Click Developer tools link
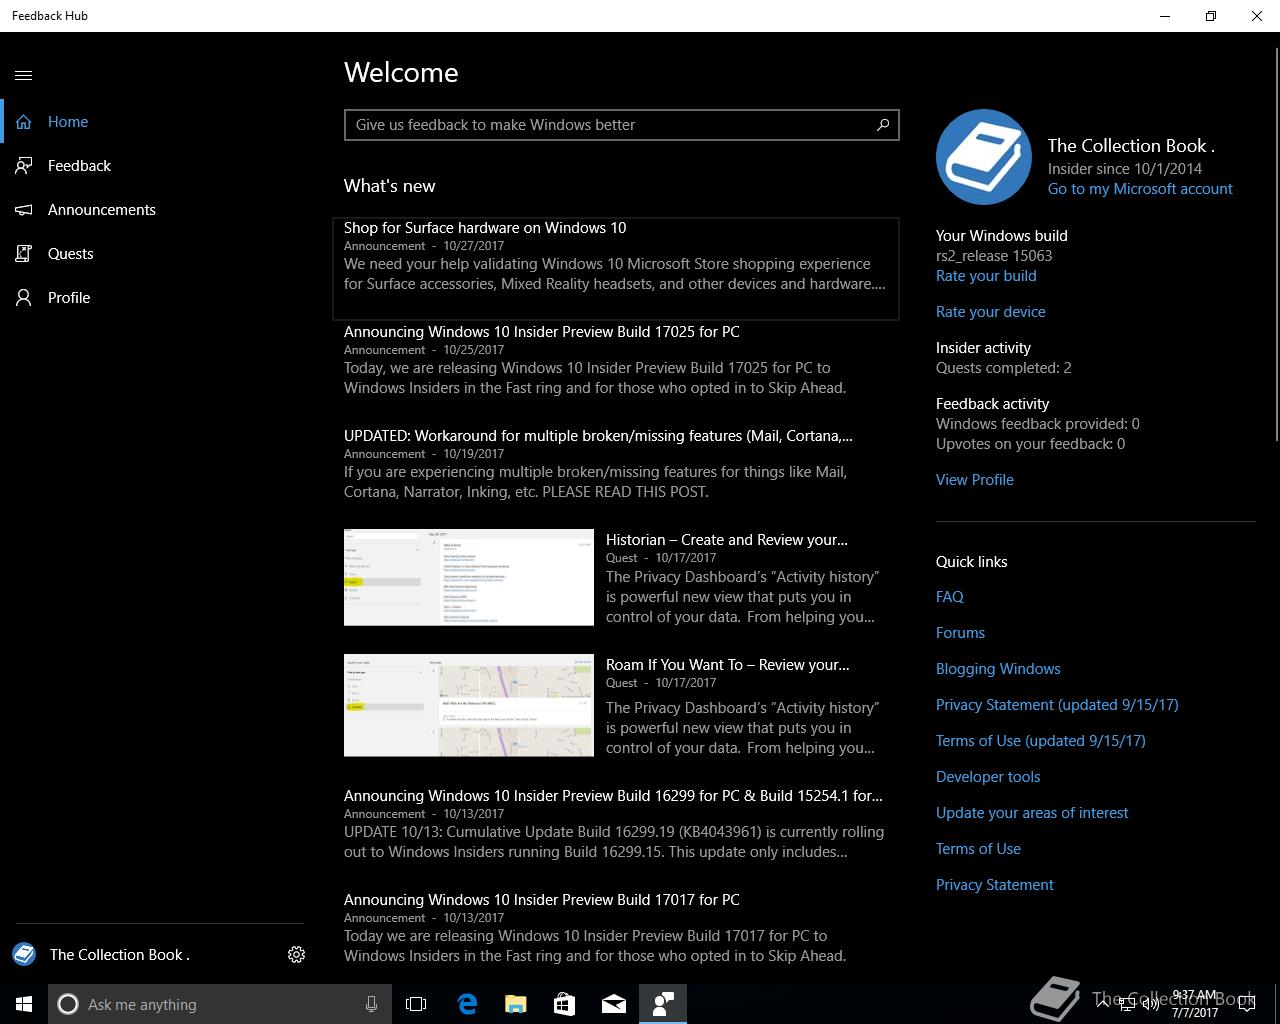Screen dimensions: 1280x1024 click(x=988, y=777)
